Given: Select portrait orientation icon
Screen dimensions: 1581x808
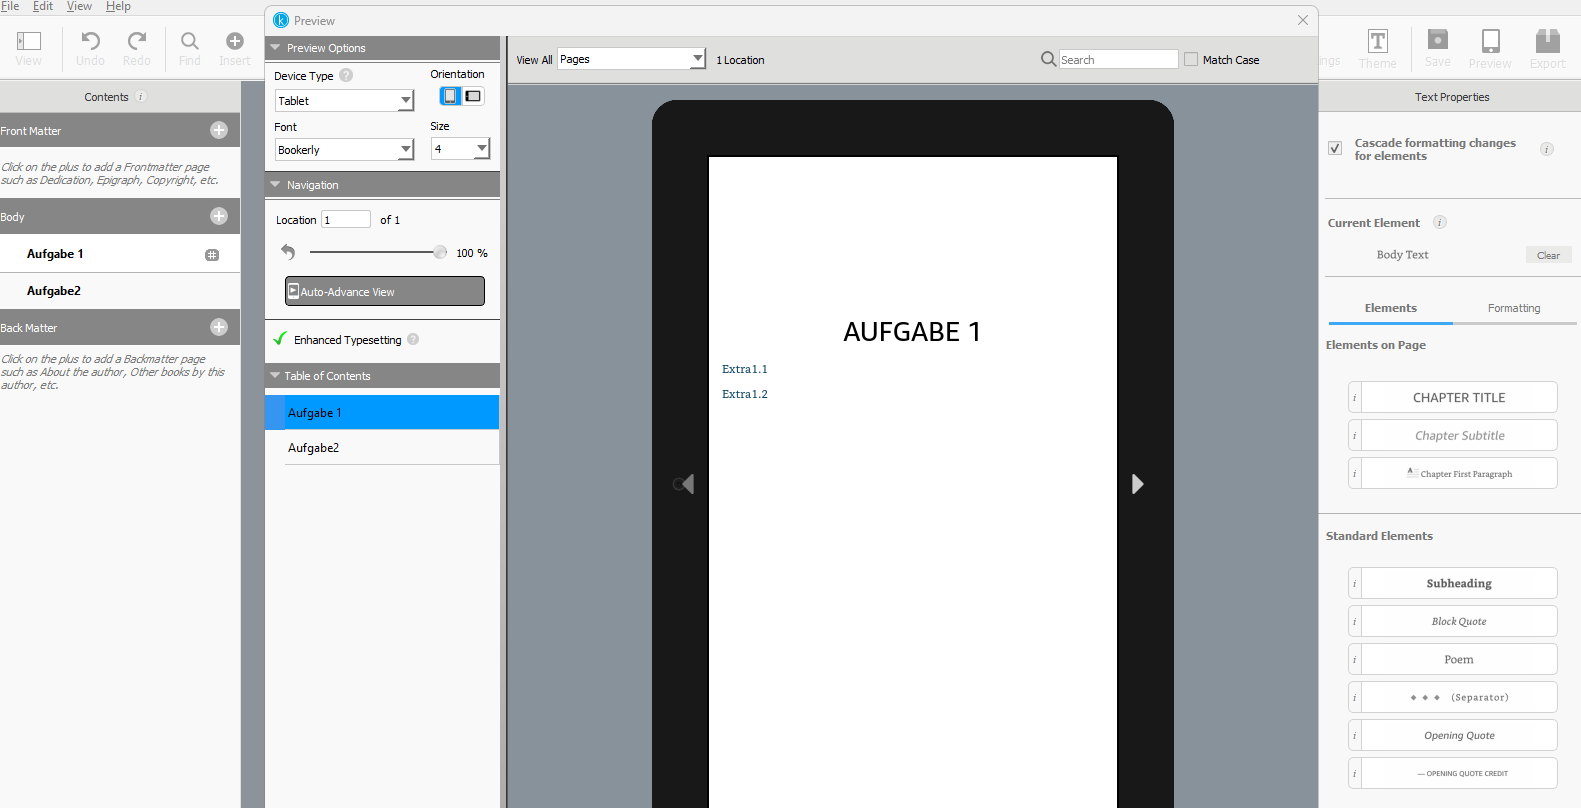Looking at the screenshot, I should pos(450,96).
